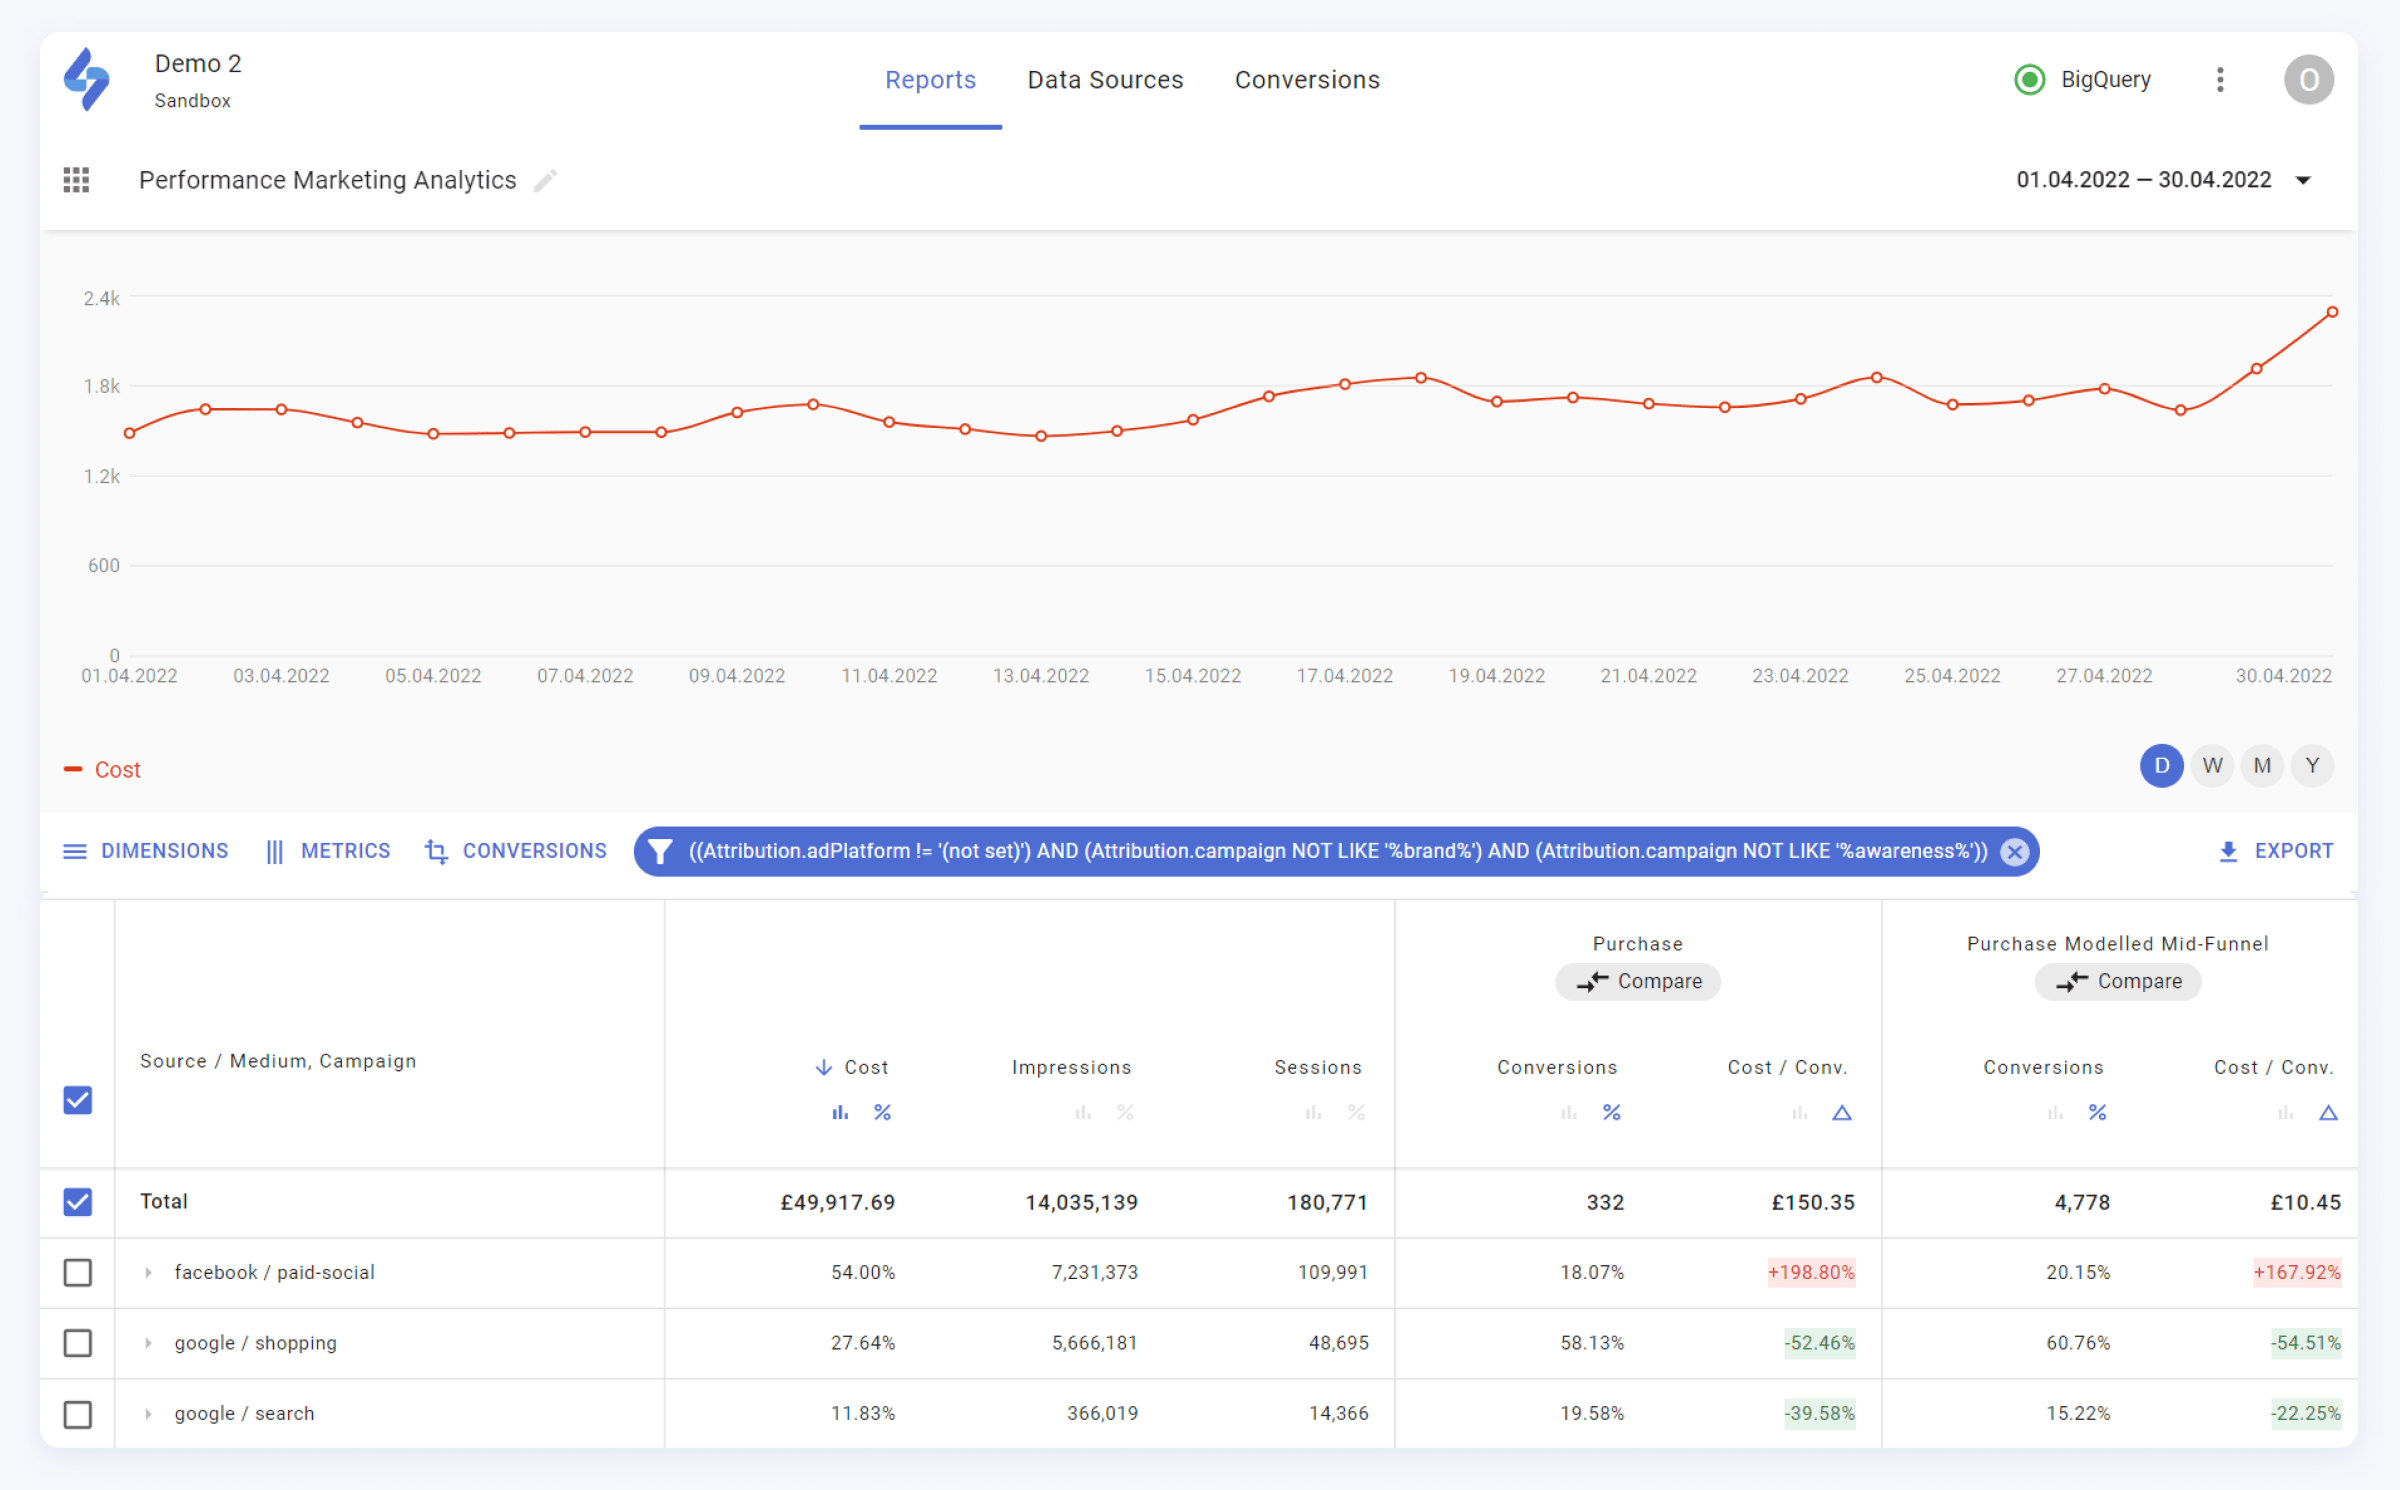The image size is (2400, 1490).
Task: Check the google / shopping row checkbox
Action: coord(77,1342)
